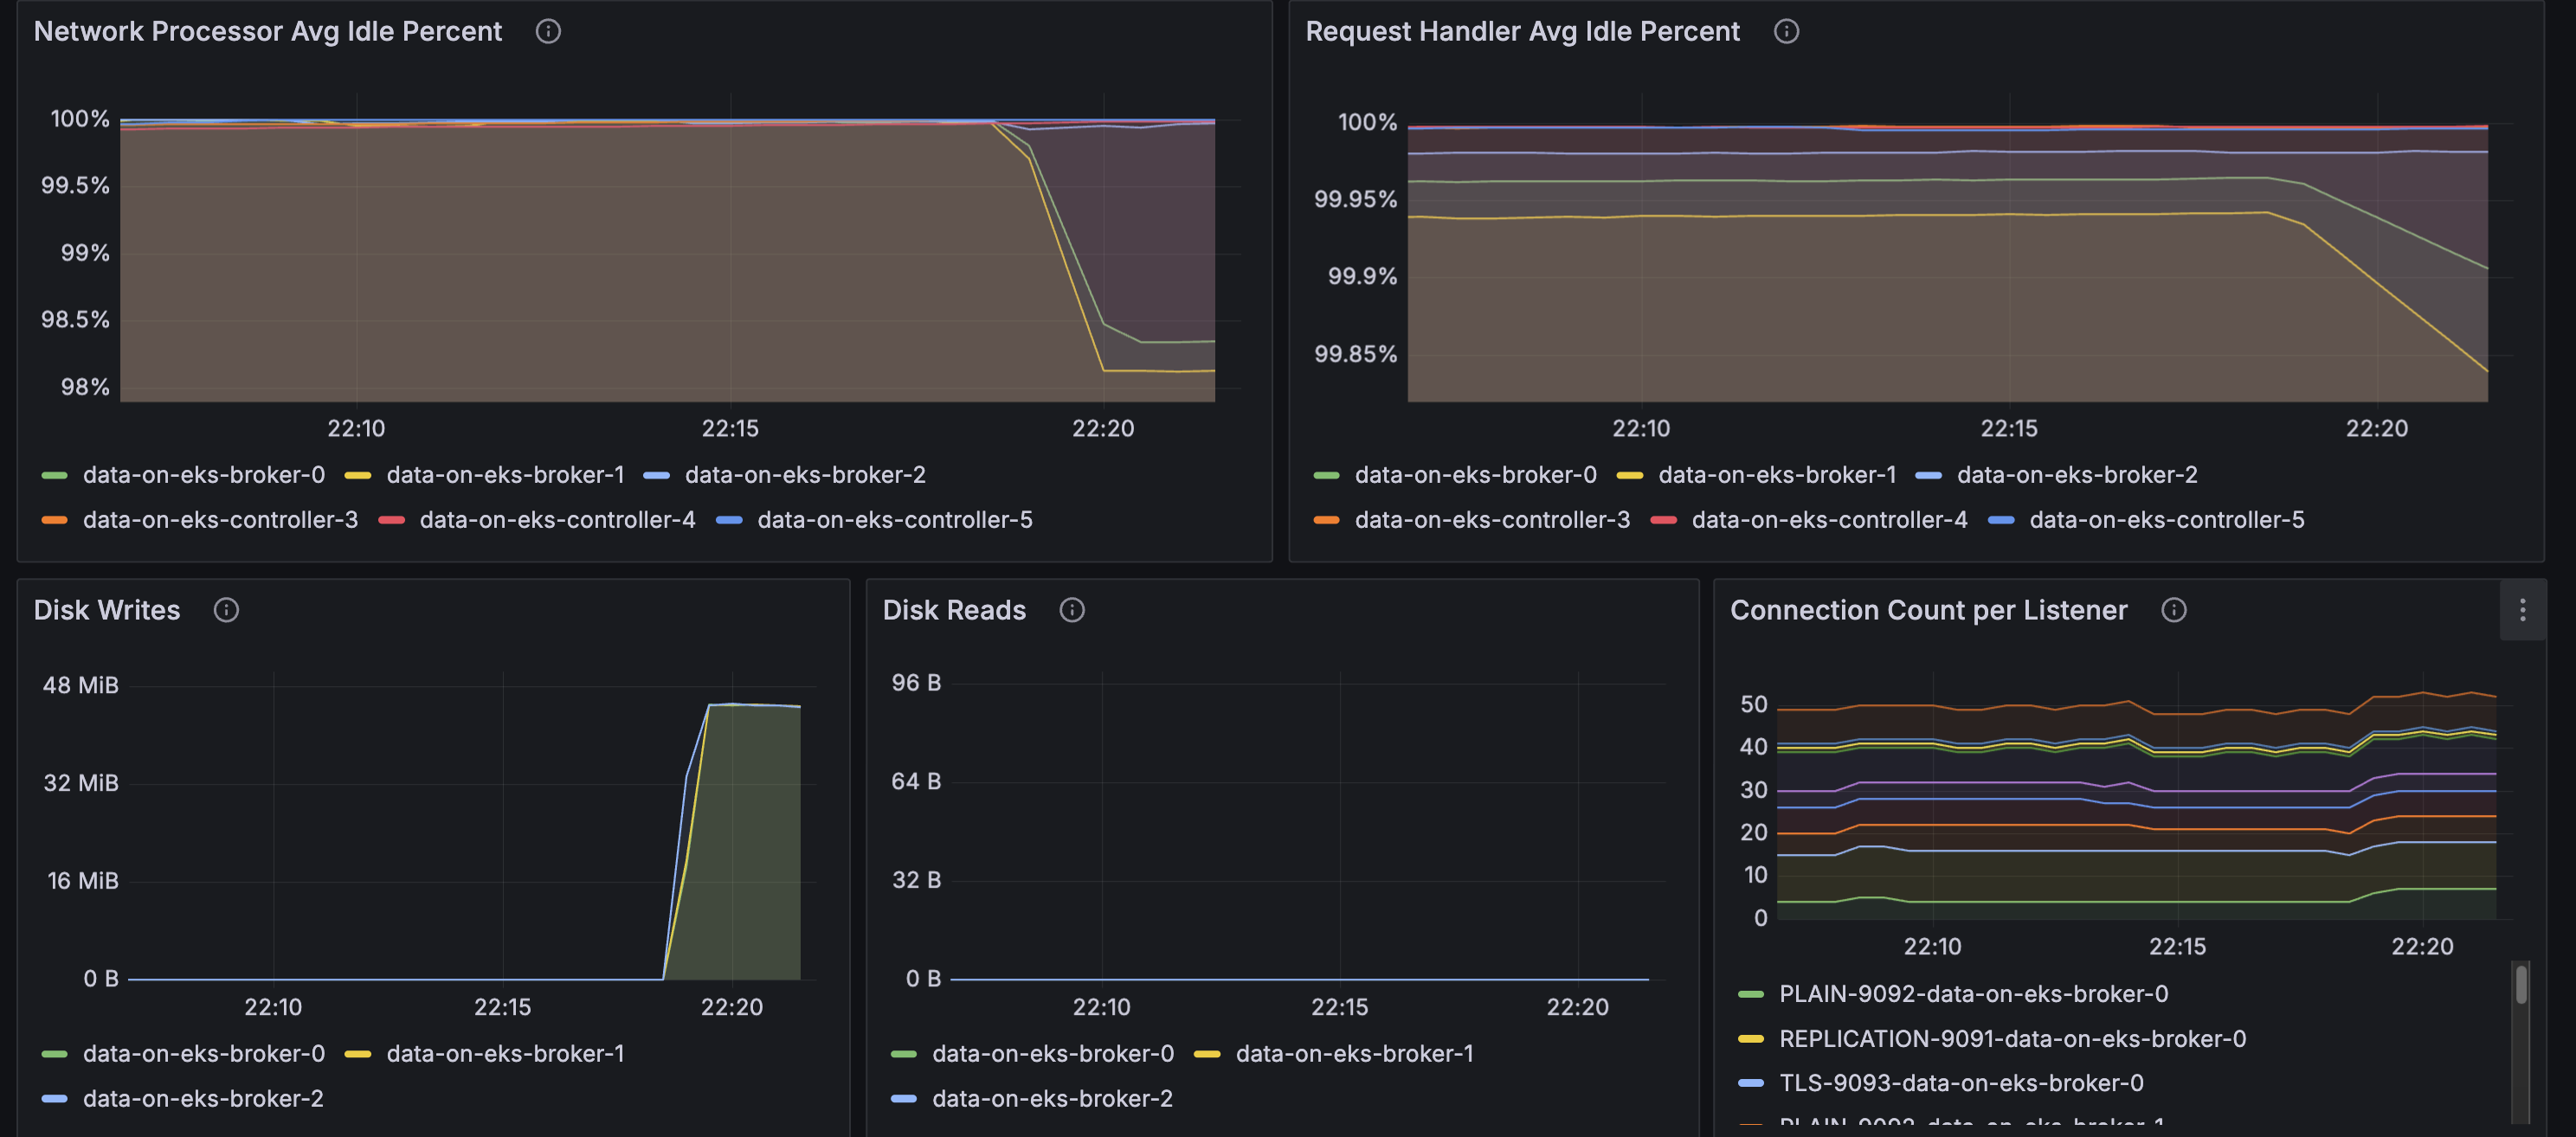Open the info tooltip on Network Processor Avg Idle Percent

click(x=548, y=31)
